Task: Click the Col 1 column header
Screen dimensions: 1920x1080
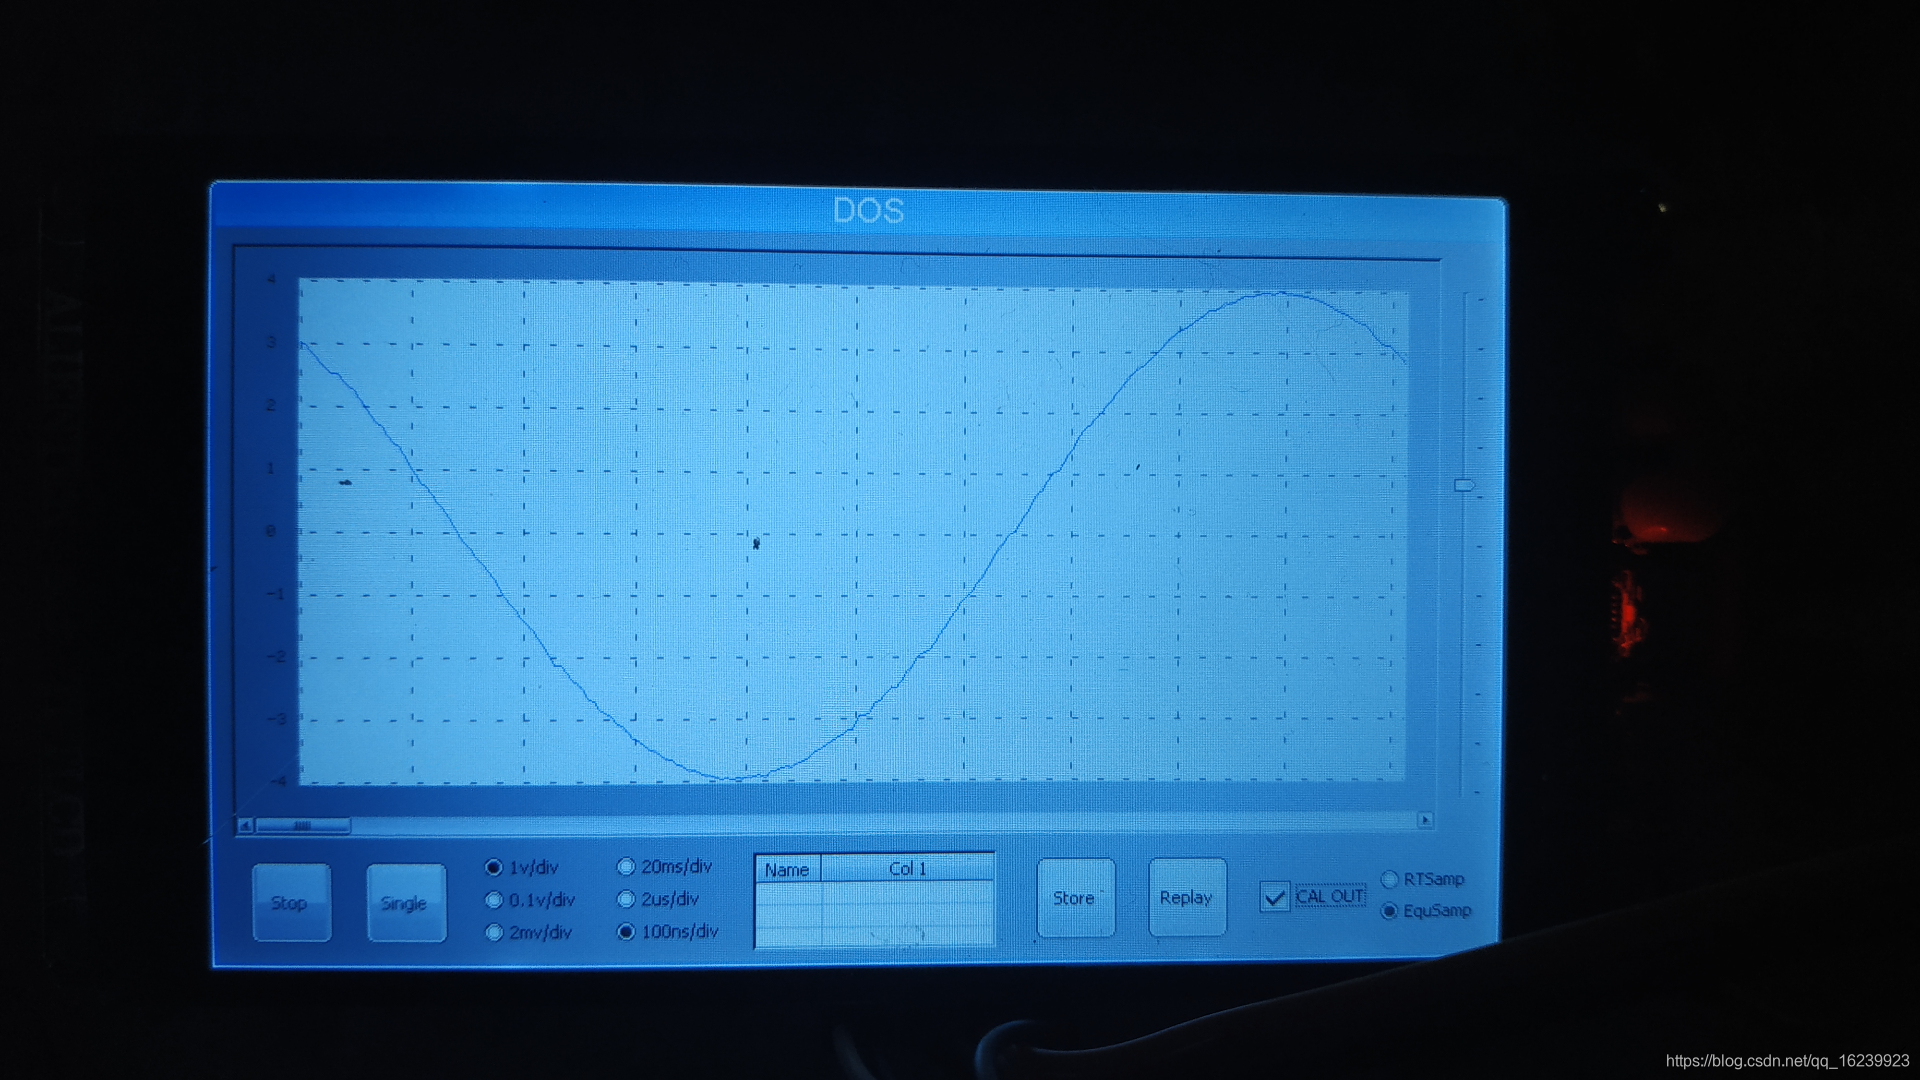Action: 907,868
